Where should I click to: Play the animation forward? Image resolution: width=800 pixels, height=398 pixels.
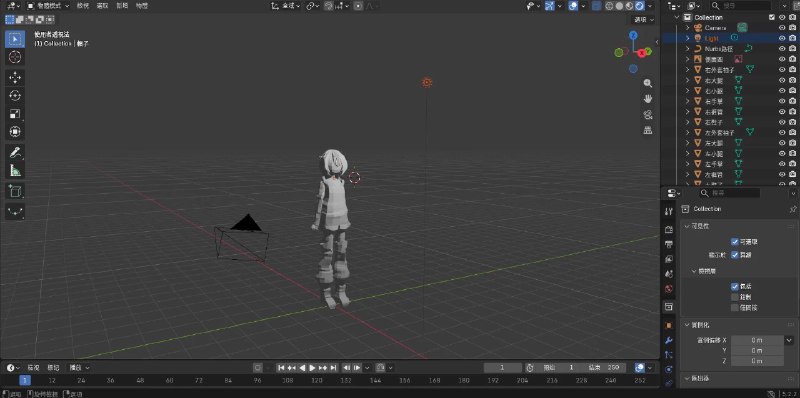tap(312, 367)
